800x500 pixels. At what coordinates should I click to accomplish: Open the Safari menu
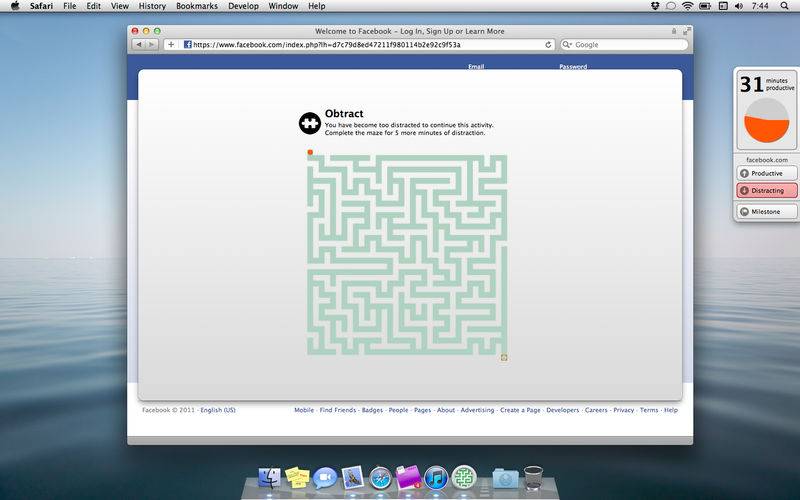coord(41,6)
